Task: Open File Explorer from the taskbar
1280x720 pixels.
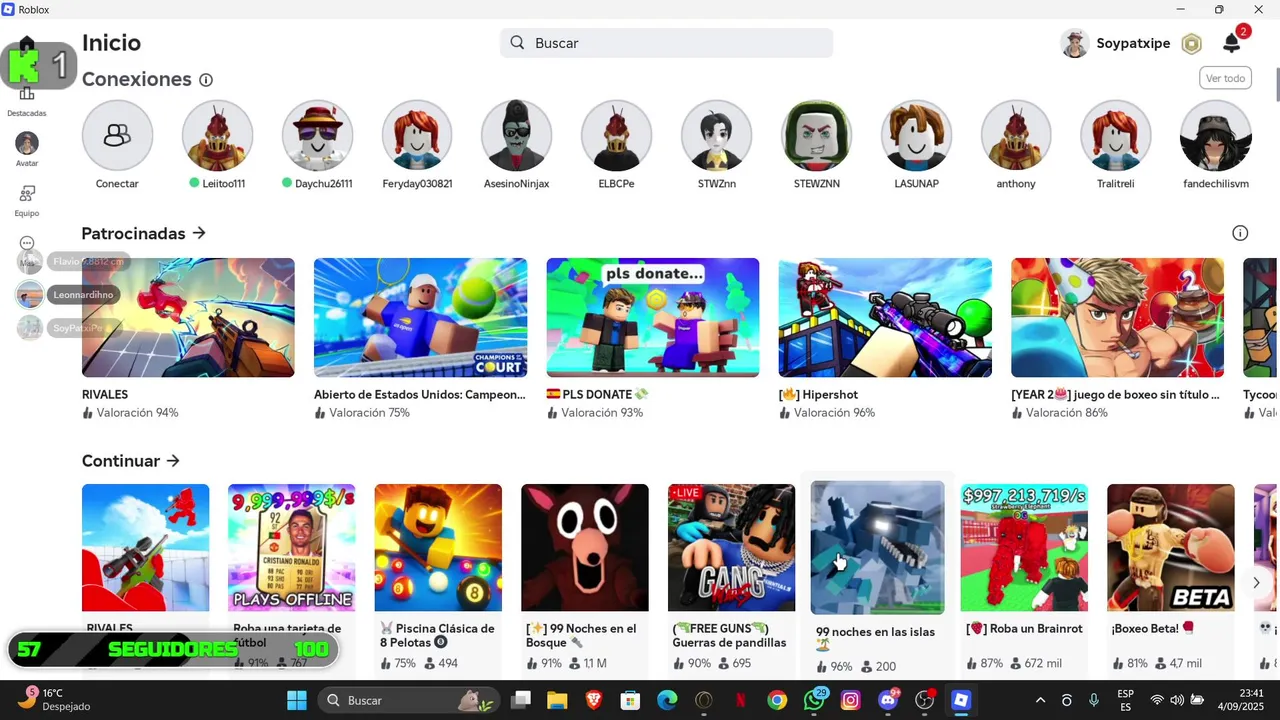Action: click(557, 700)
